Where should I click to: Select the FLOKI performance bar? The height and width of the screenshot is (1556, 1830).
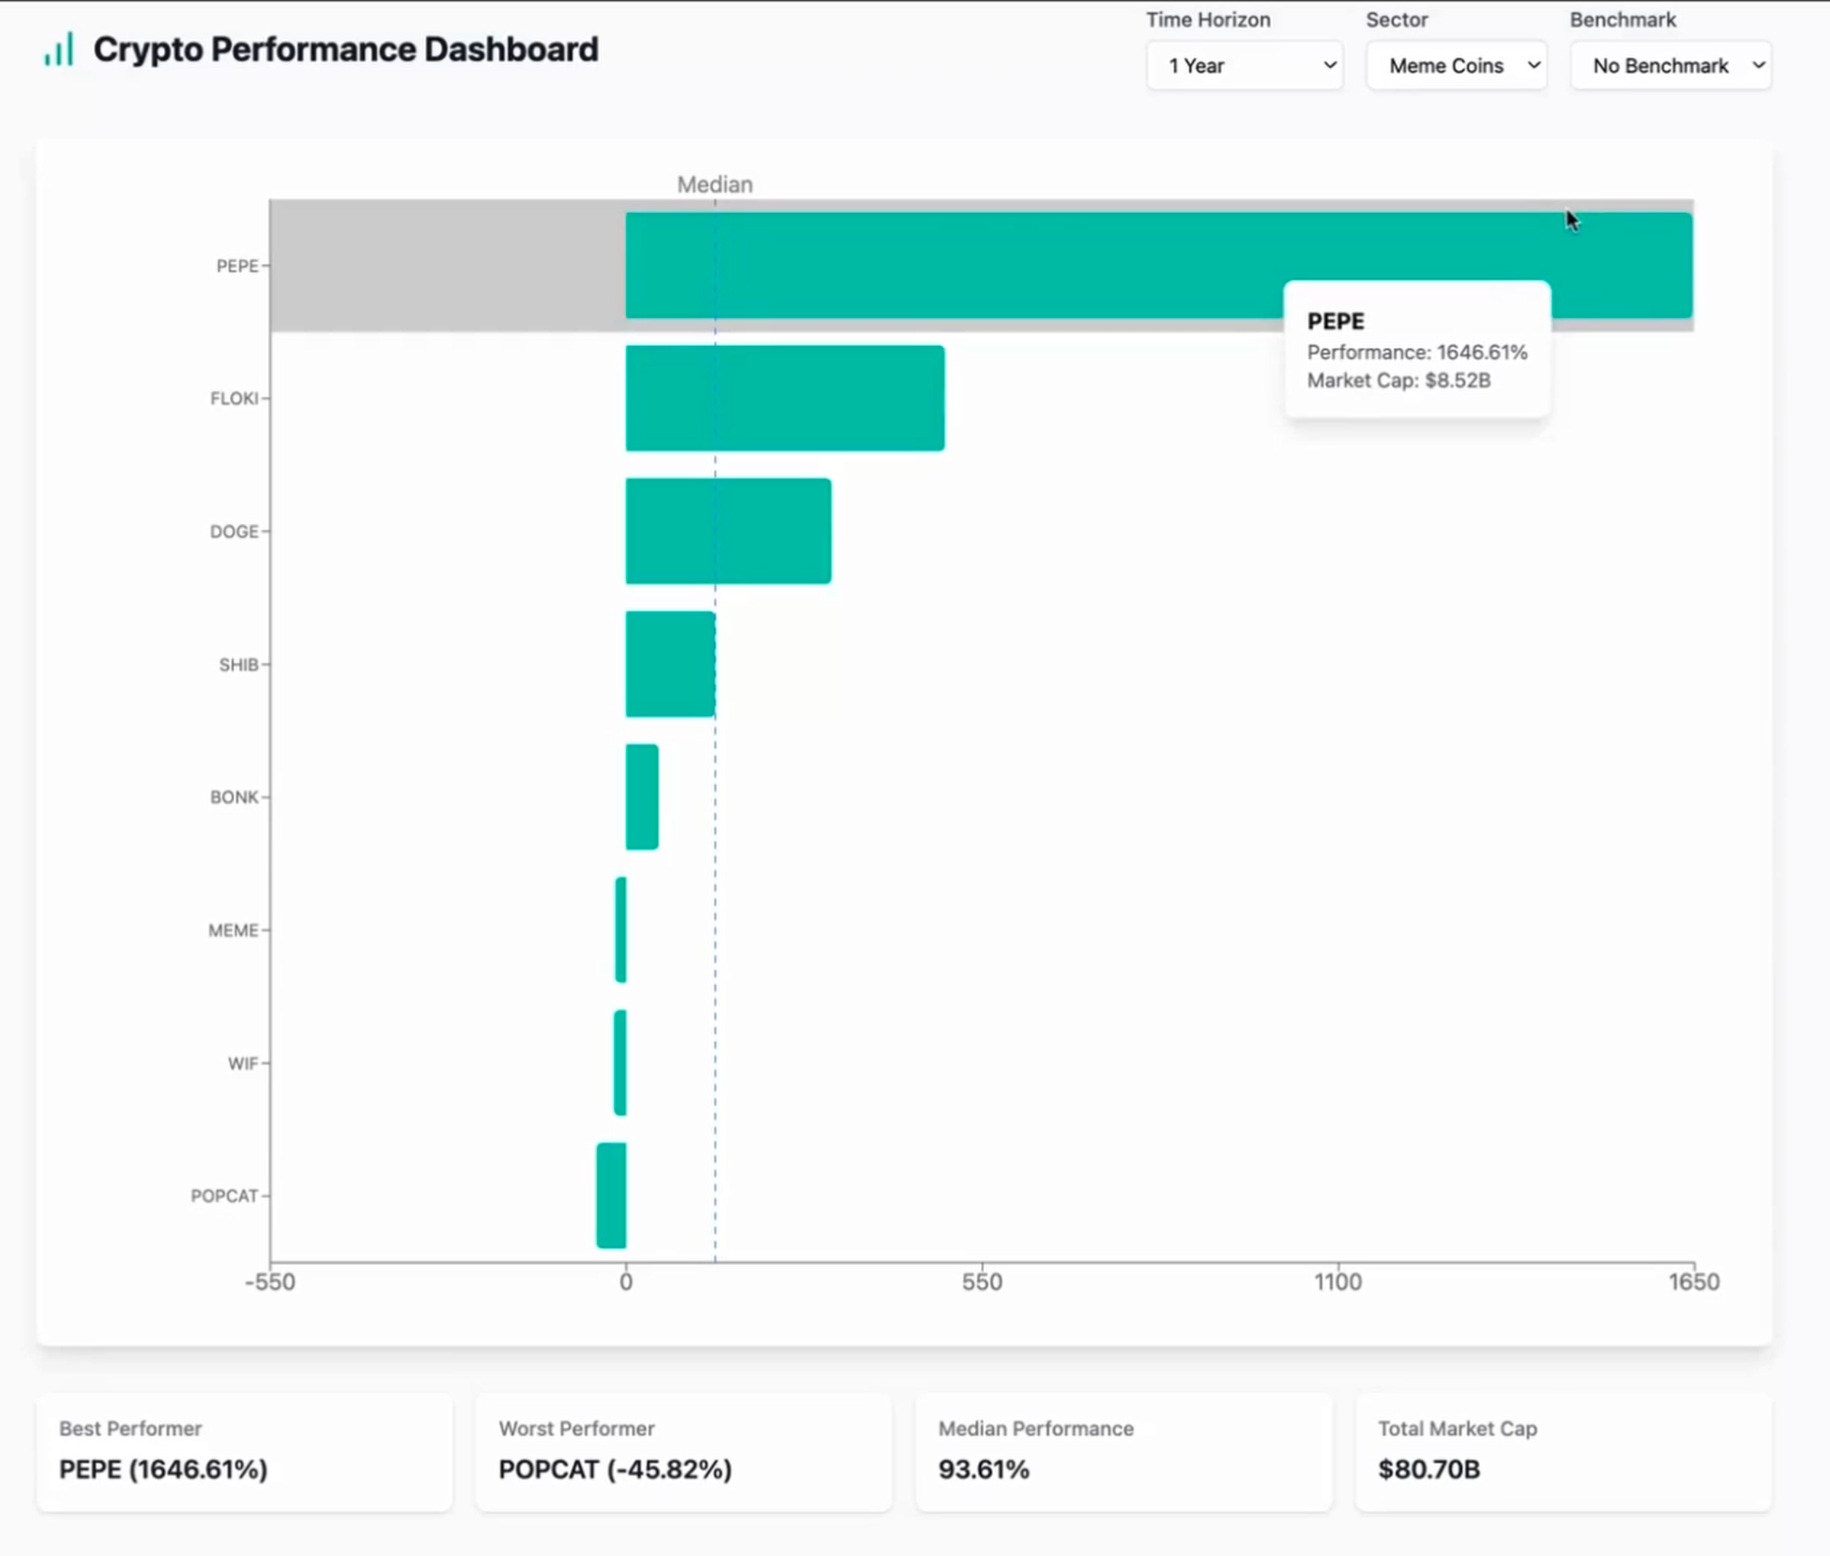tap(785, 398)
